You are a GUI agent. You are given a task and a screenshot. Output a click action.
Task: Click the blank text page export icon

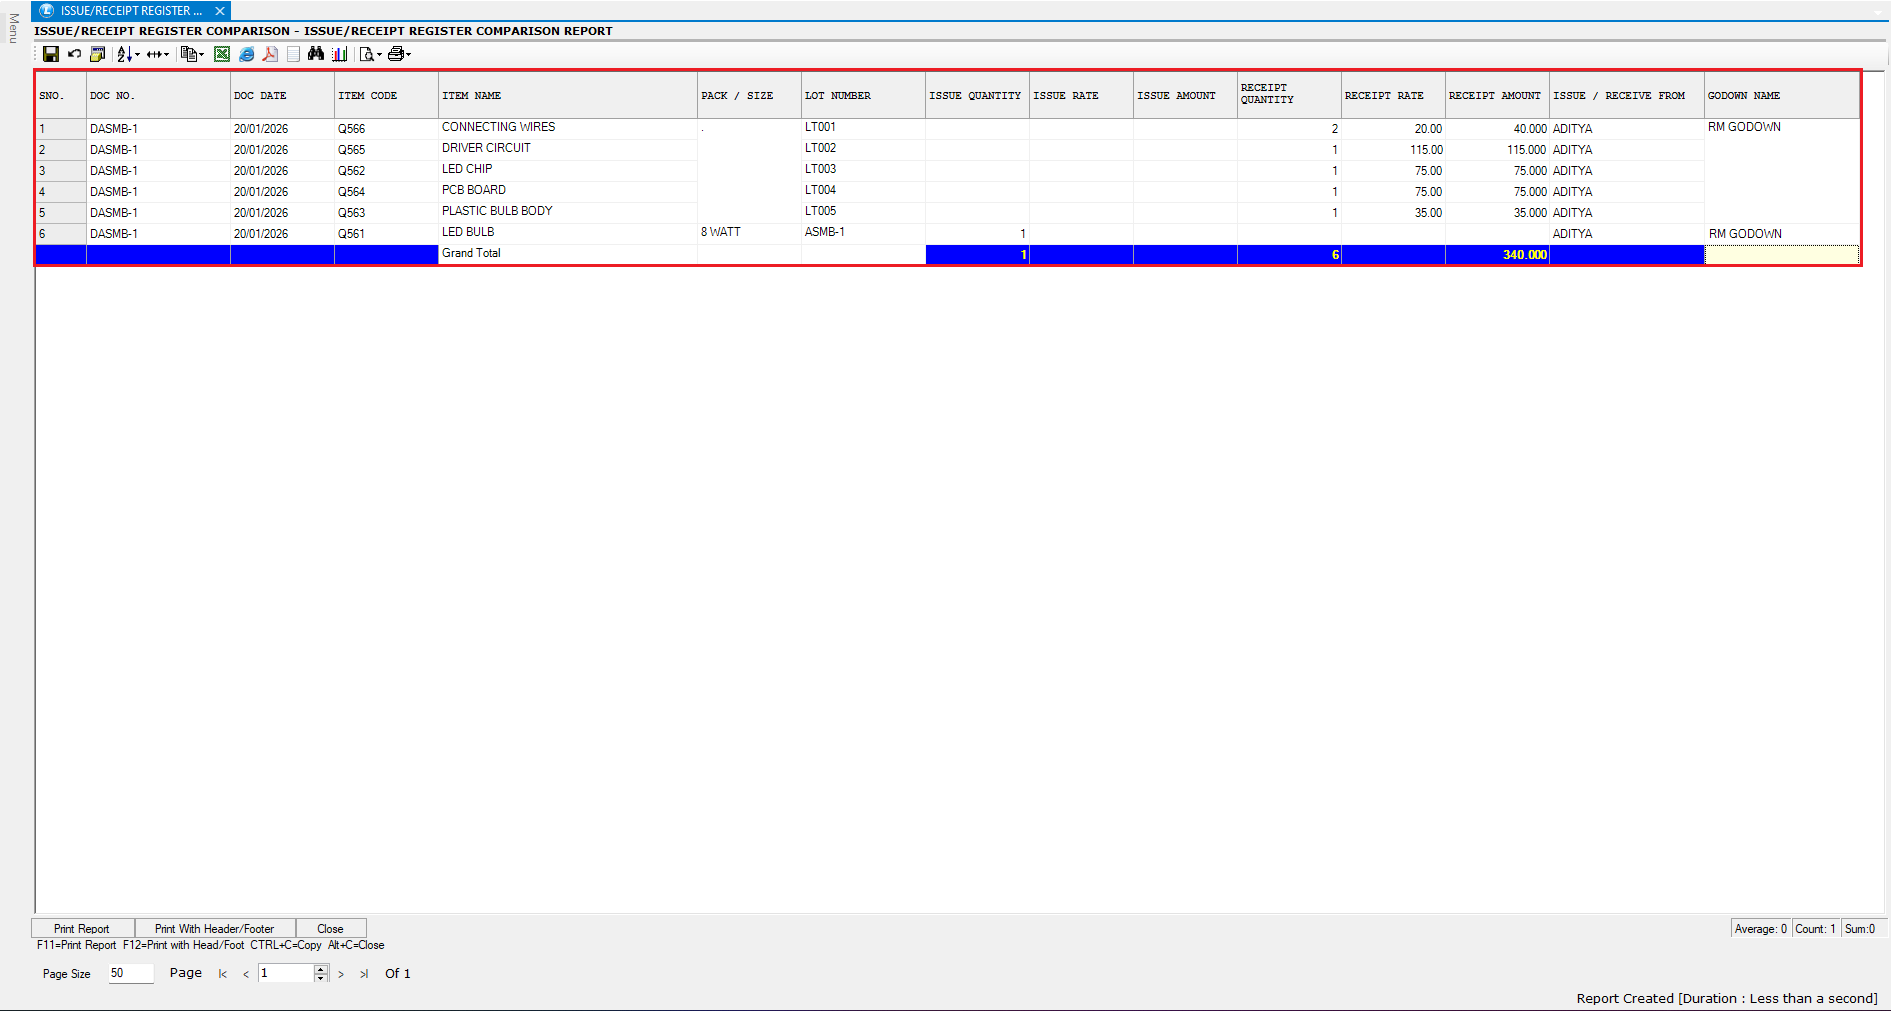pos(293,54)
